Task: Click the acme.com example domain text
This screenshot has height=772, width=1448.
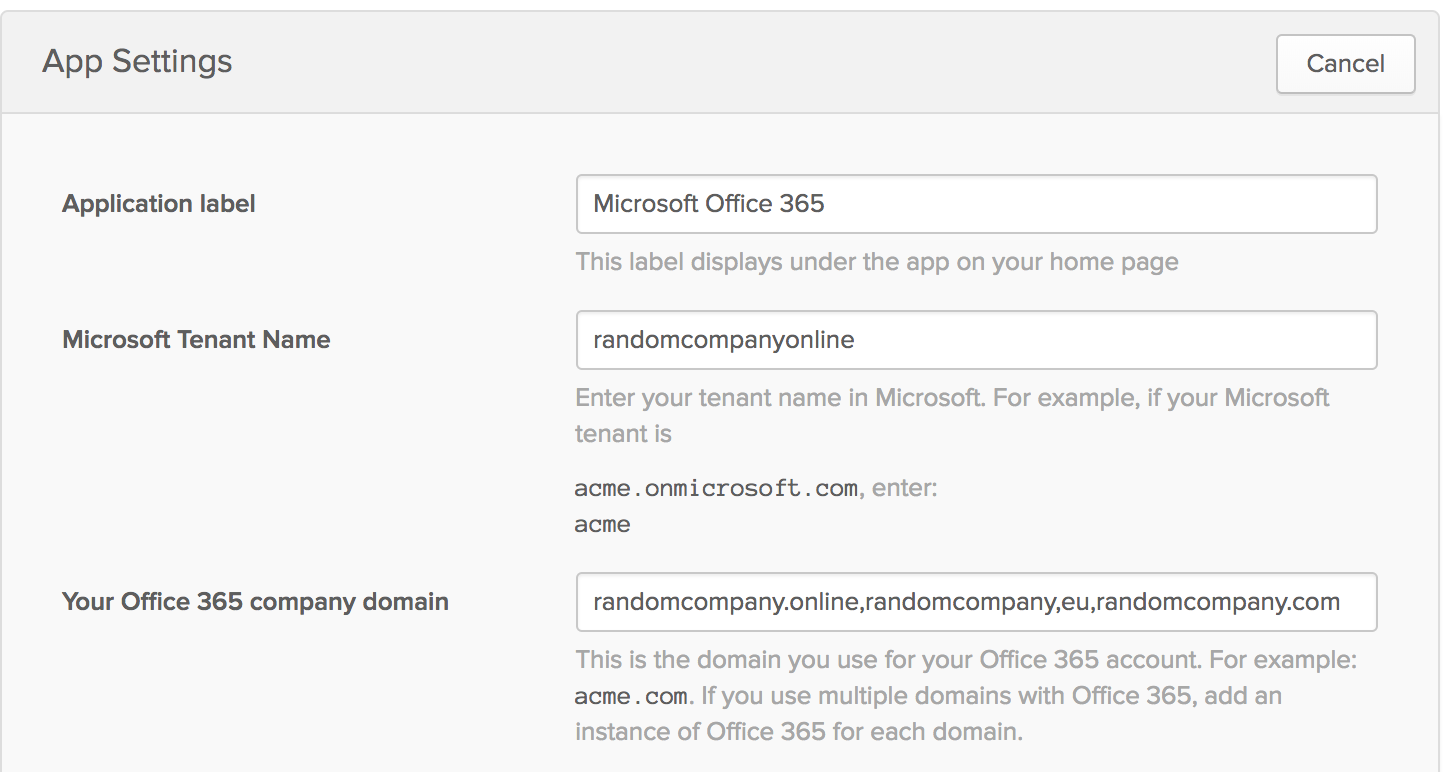Action: (631, 696)
